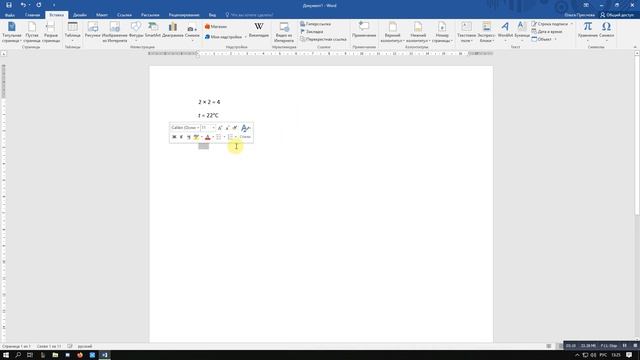Pick the red font color in mini toolbar
The width and height of the screenshot is (640, 360).
[x=207, y=137]
